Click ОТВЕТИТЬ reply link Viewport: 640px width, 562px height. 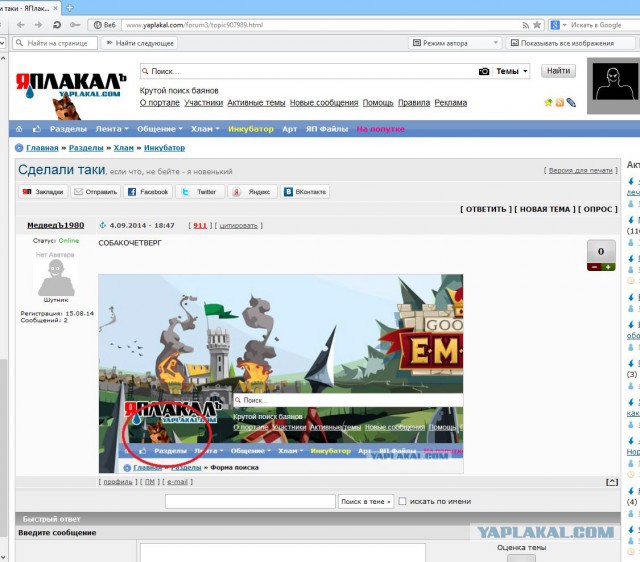[486, 209]
